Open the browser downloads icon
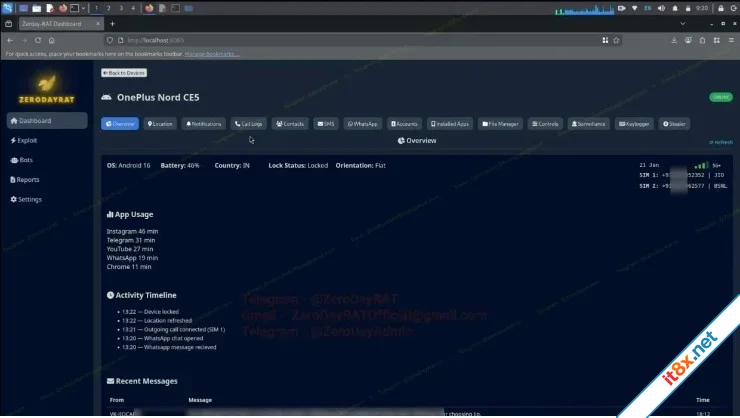Screen dimensions: 740x418 (x=674, y=40)
